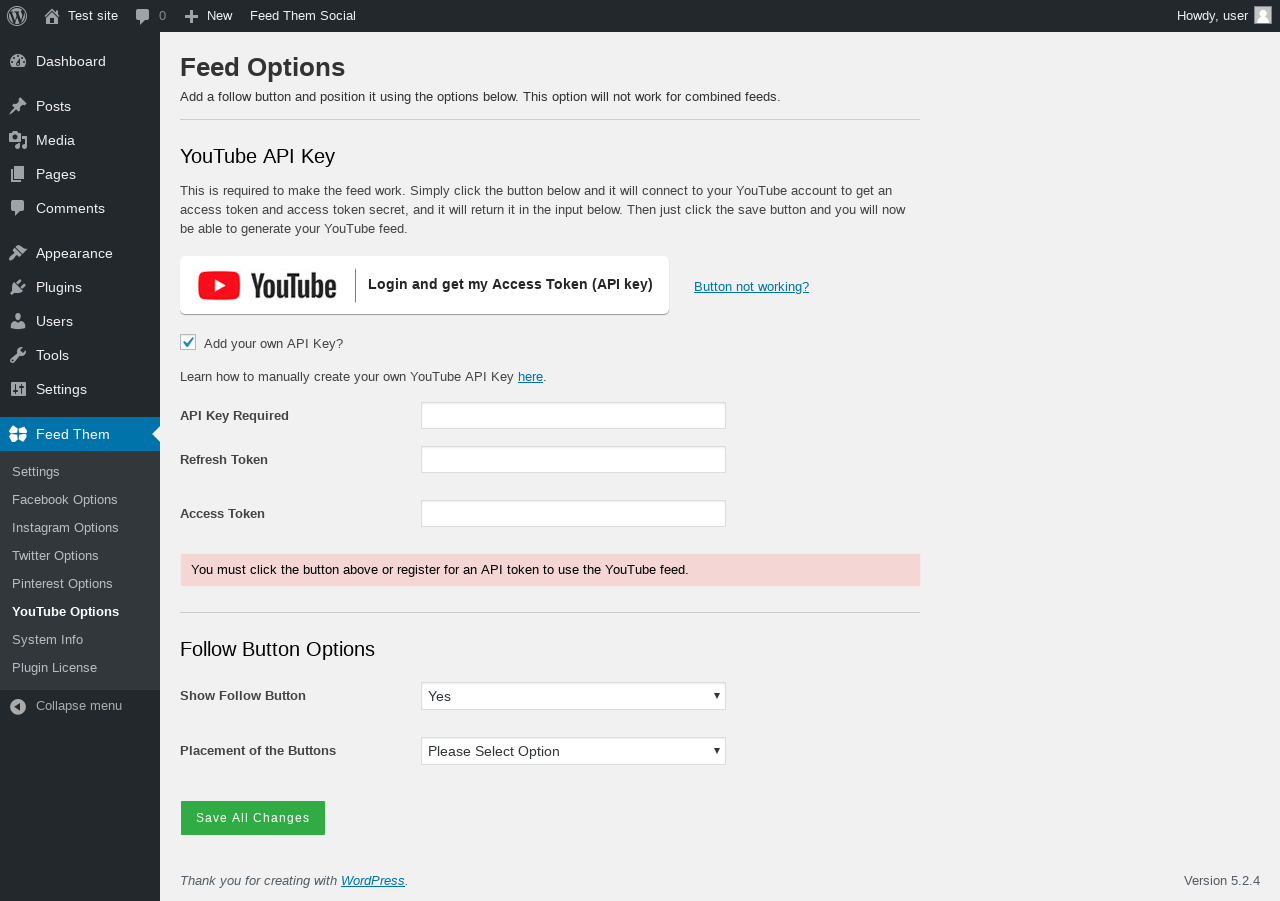Open the Show Follow Button dropdown
Viewport: 1280px width, 901px height.
pyautogui.click(x=573, y=696)
